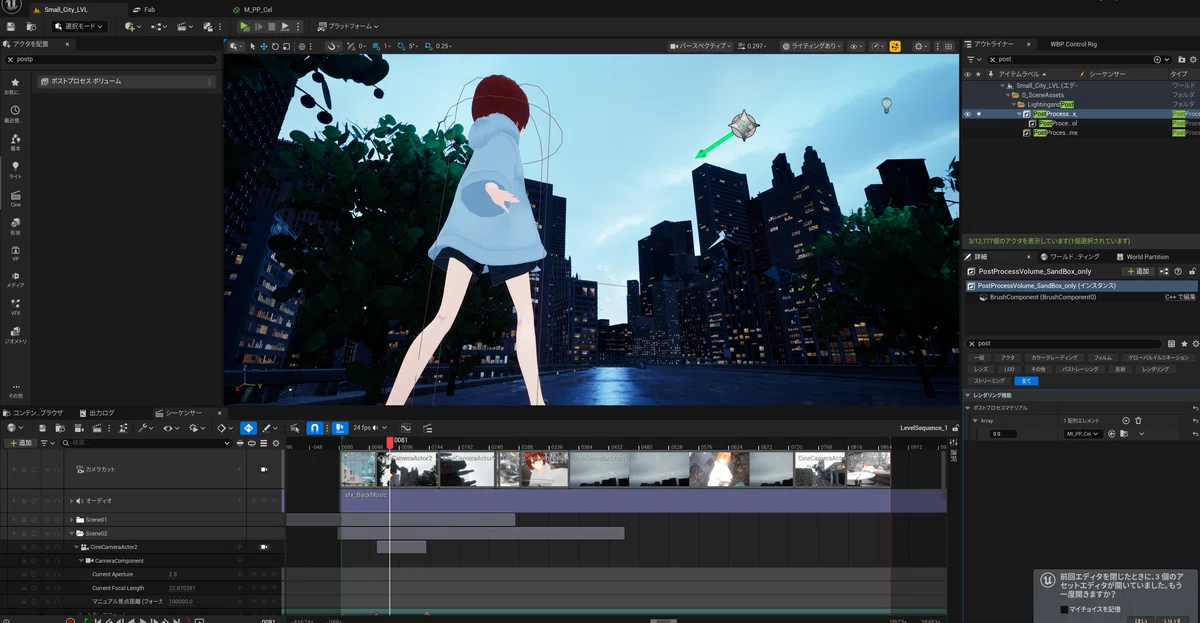Toggle camera icon on CineCameraActor2 track
The width and height of the screenshot is (1200, 623).
pyautogui.click(x=265, y=547)
